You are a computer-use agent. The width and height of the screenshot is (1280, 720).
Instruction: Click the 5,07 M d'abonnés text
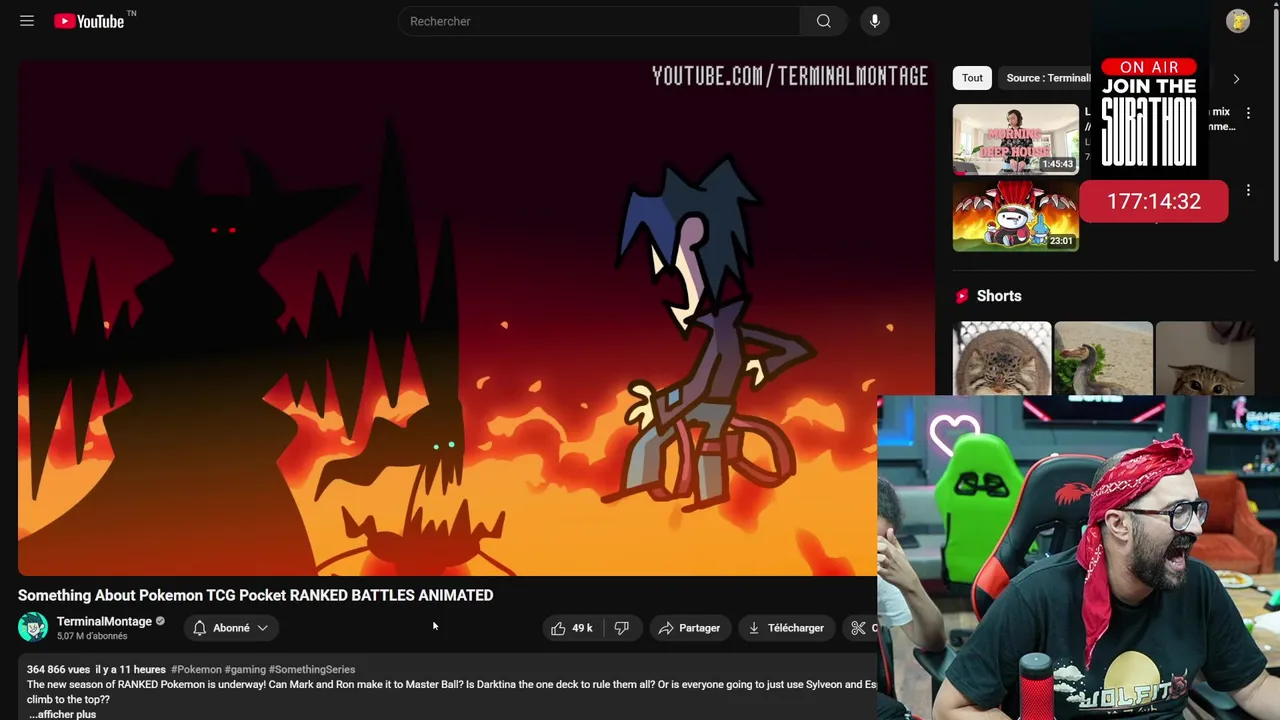point(92,636)
